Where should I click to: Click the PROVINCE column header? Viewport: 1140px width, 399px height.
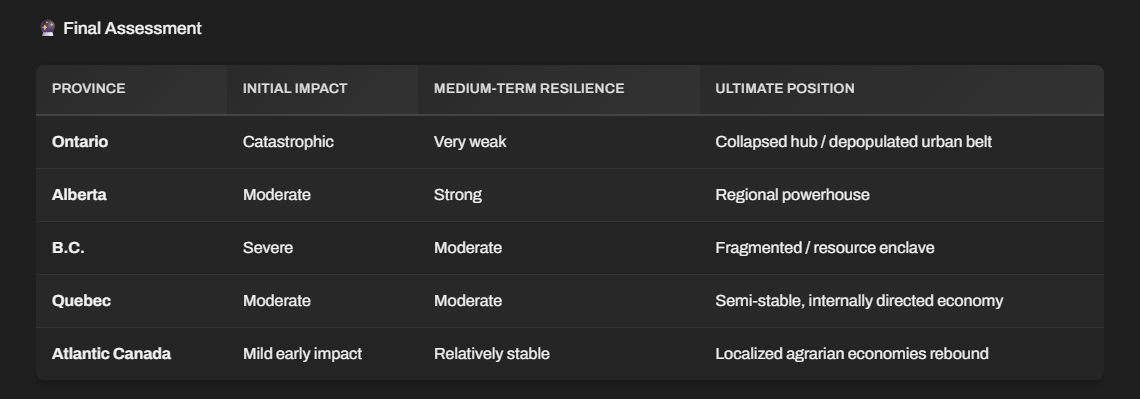(x=89, y=89)
